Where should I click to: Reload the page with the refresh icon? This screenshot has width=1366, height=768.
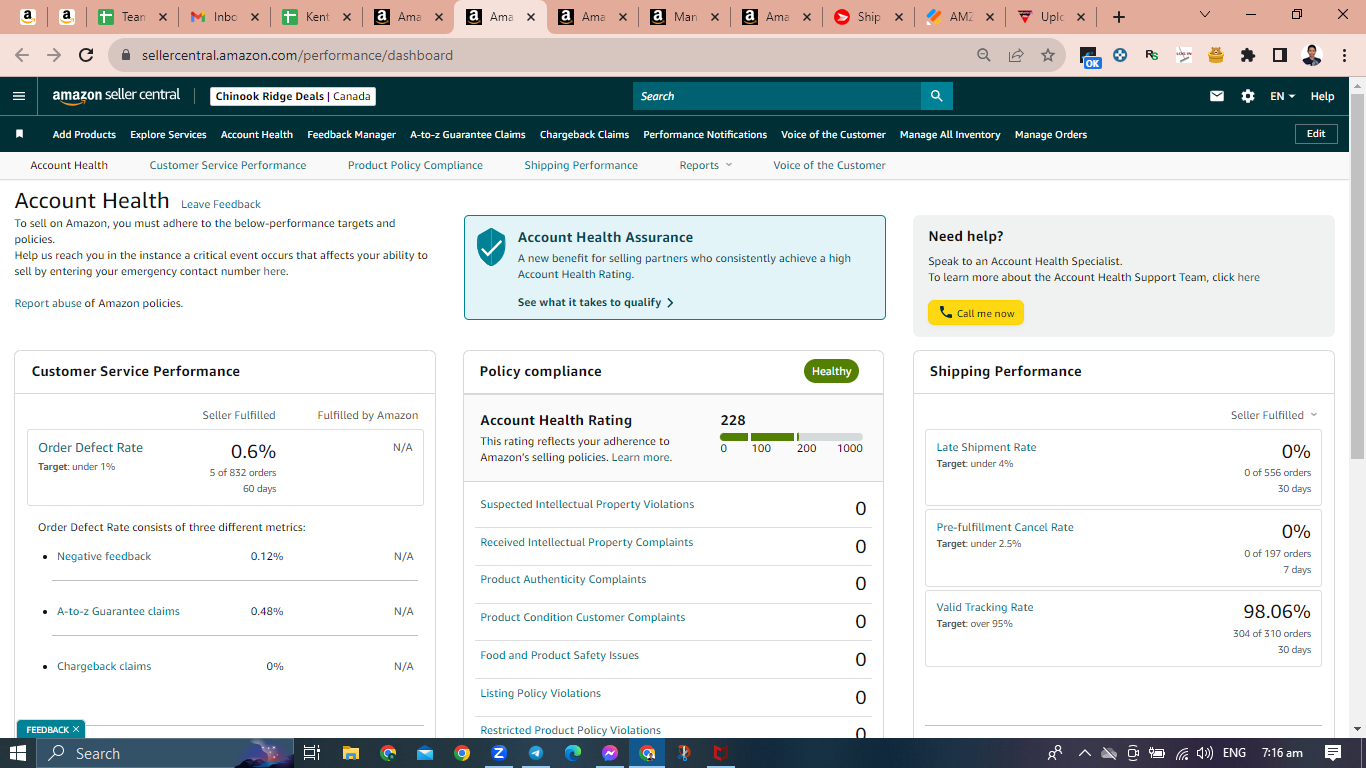[x=86, y=55]
